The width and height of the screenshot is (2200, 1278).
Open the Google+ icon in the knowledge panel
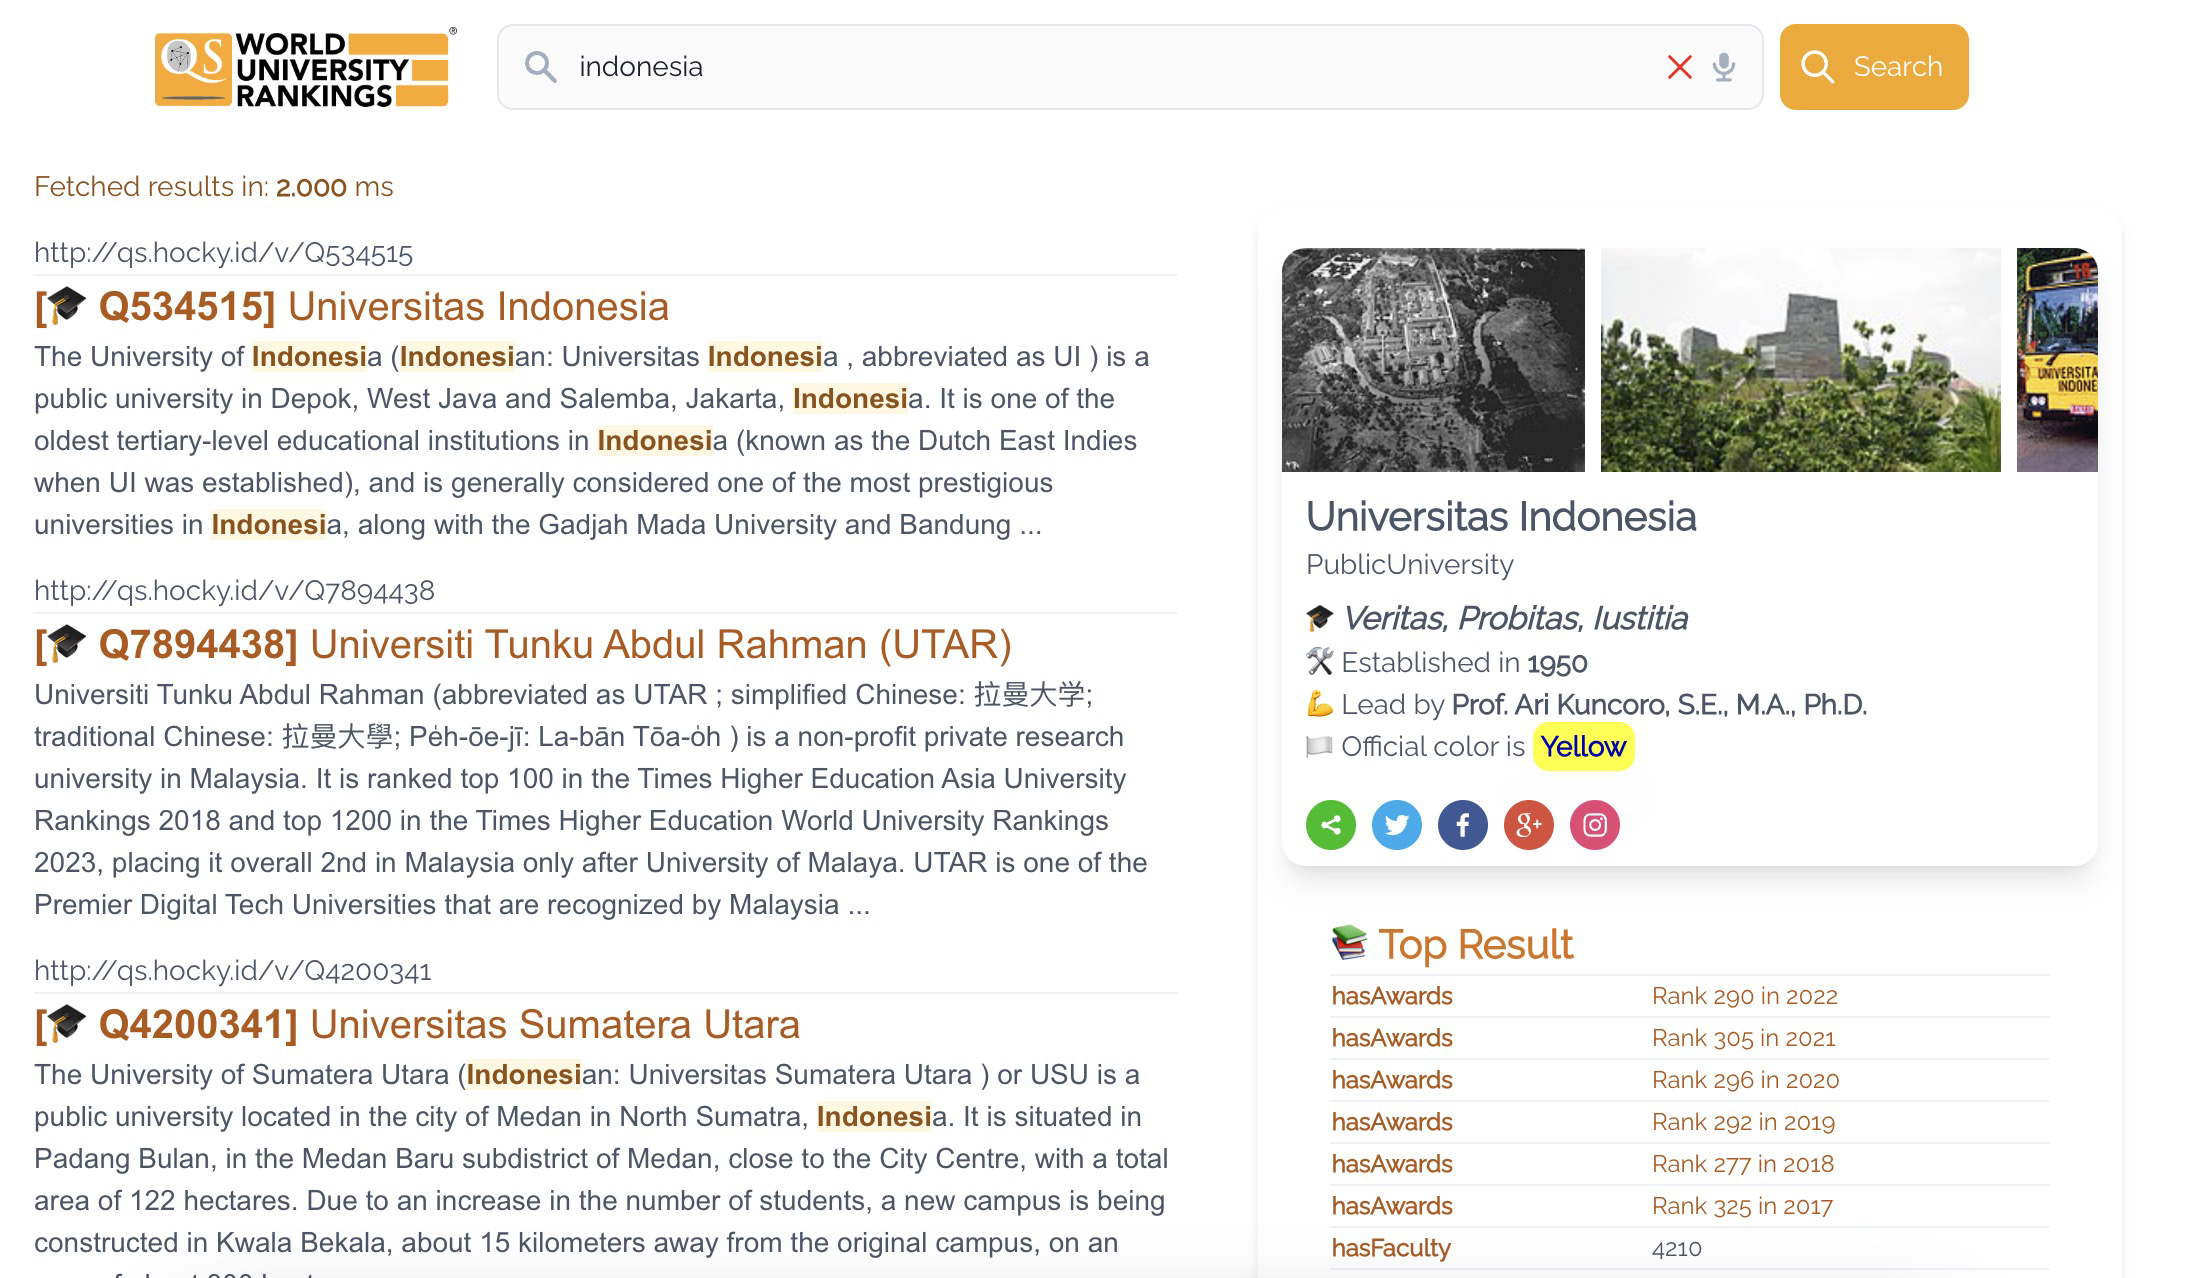click(x=1529, y=824)
